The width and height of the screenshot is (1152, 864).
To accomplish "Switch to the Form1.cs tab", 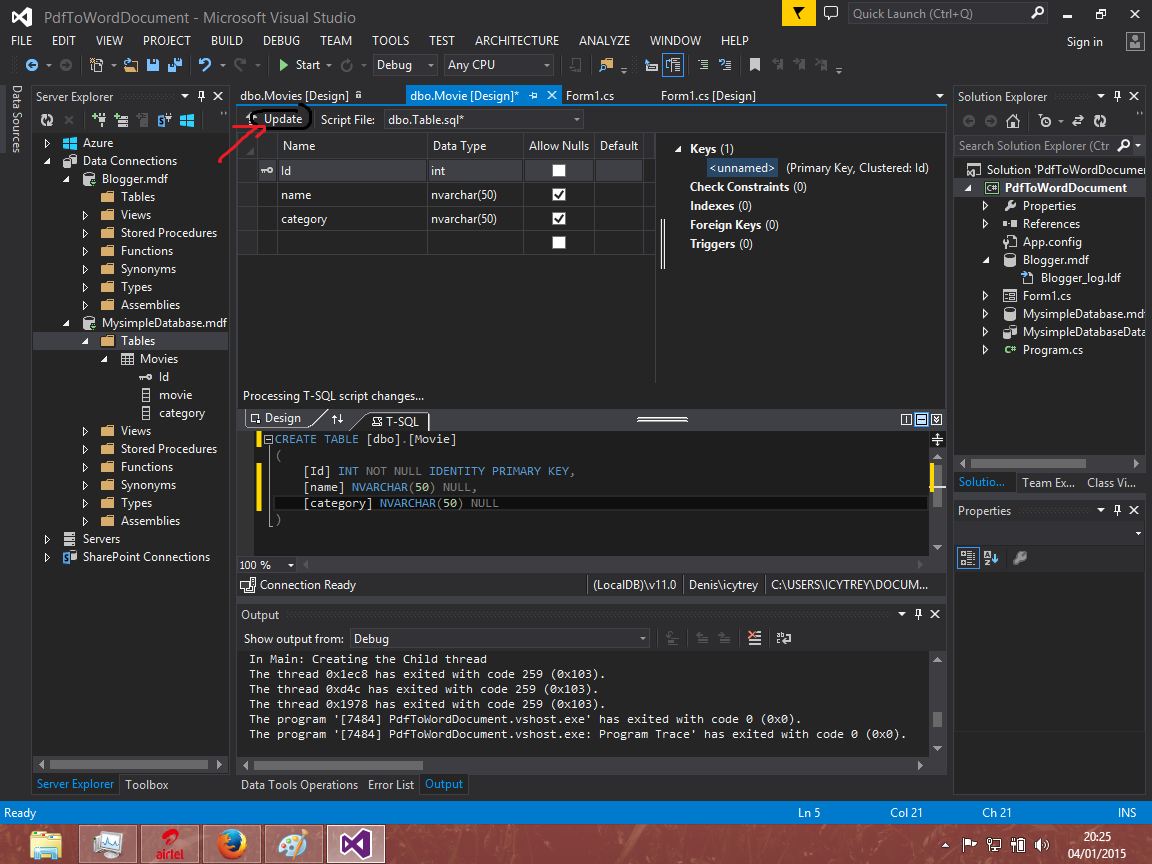I will click(590, 96).
